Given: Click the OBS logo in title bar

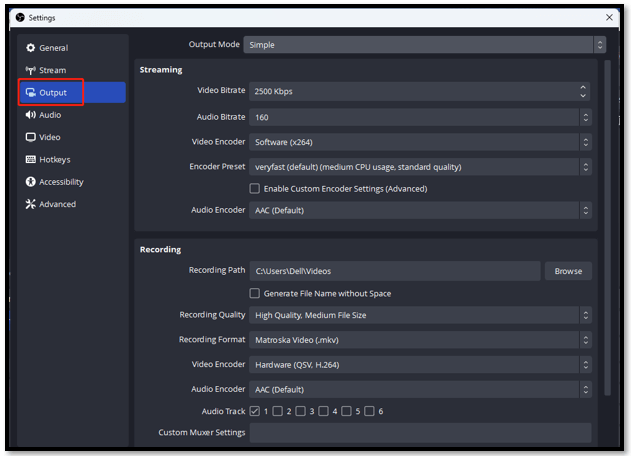Looking at the screenshot, I should [x=20, y=17].
